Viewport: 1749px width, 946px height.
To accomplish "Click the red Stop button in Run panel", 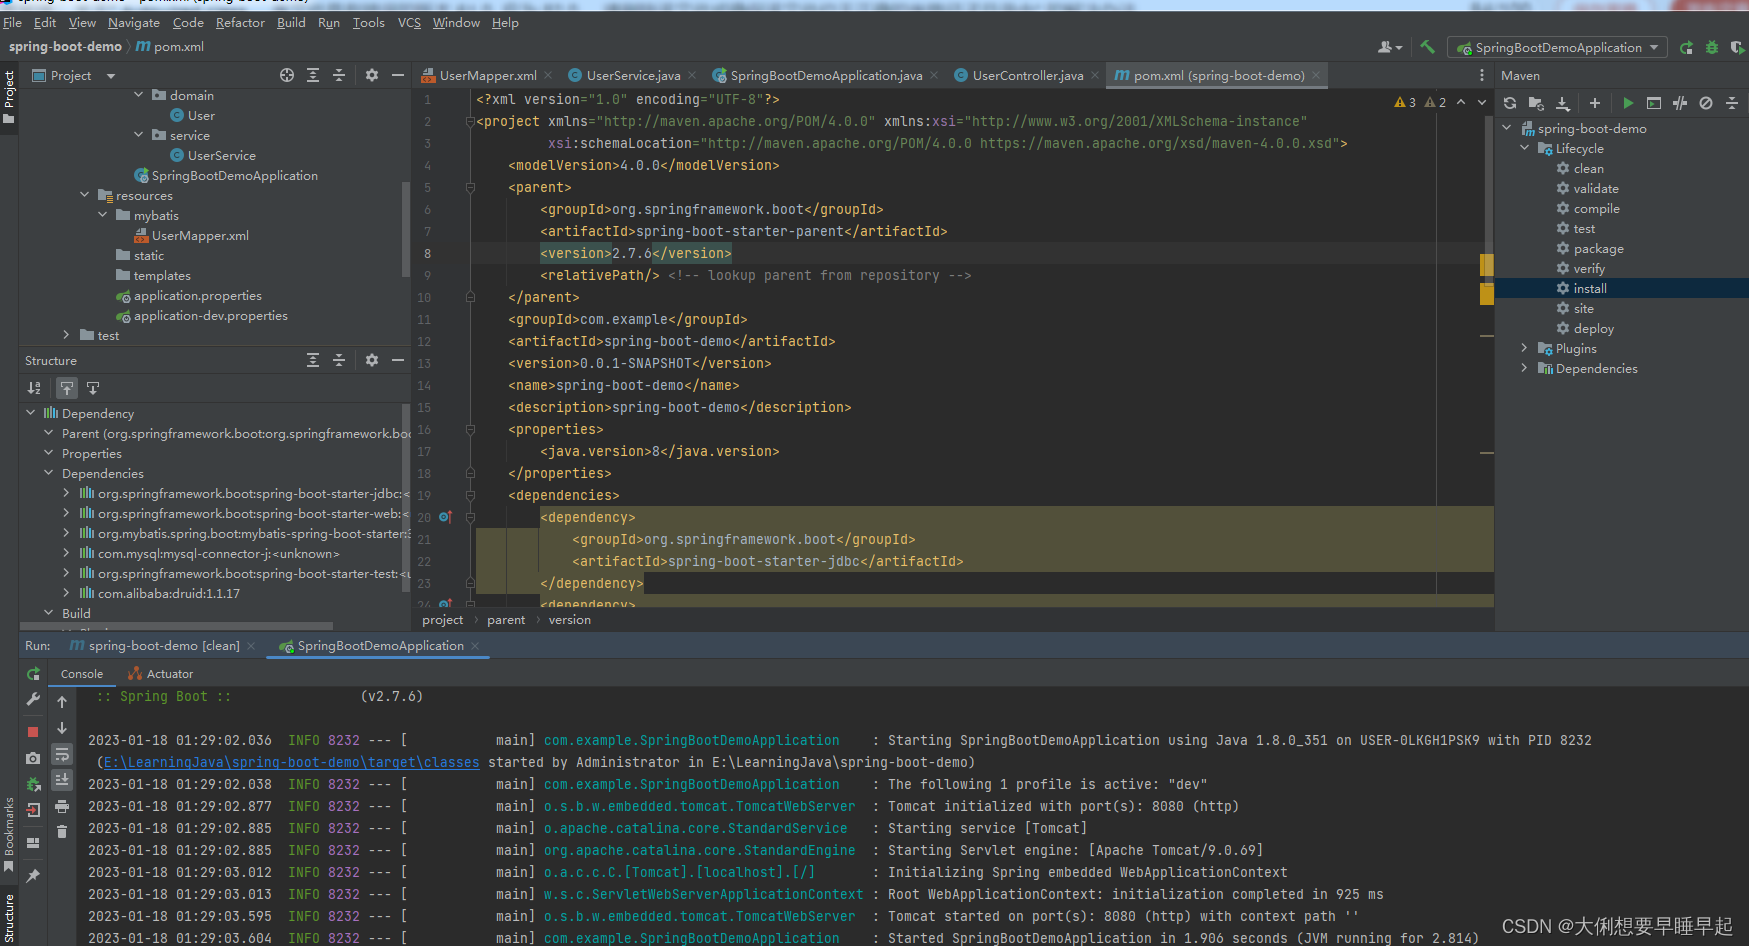I will point(33,731).
